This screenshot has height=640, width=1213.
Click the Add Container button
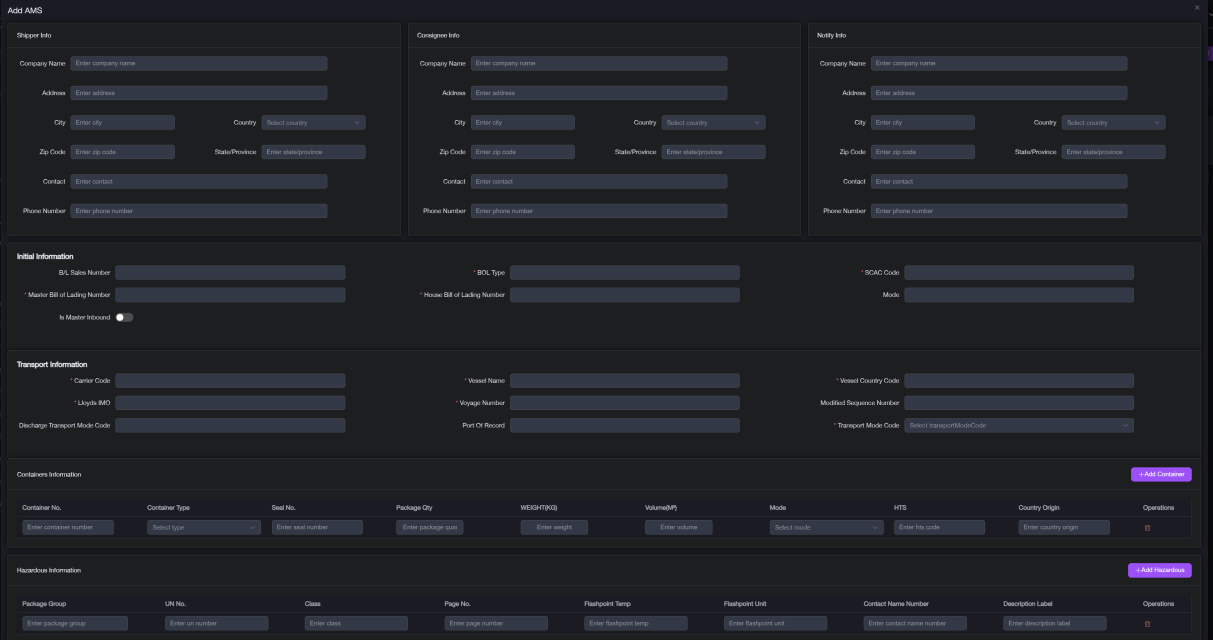click(x=1161, y=474)
